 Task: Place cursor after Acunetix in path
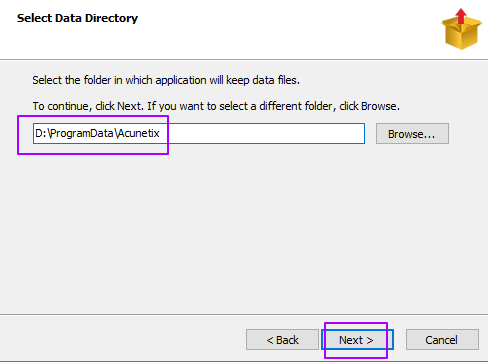[x=161, y=134]
